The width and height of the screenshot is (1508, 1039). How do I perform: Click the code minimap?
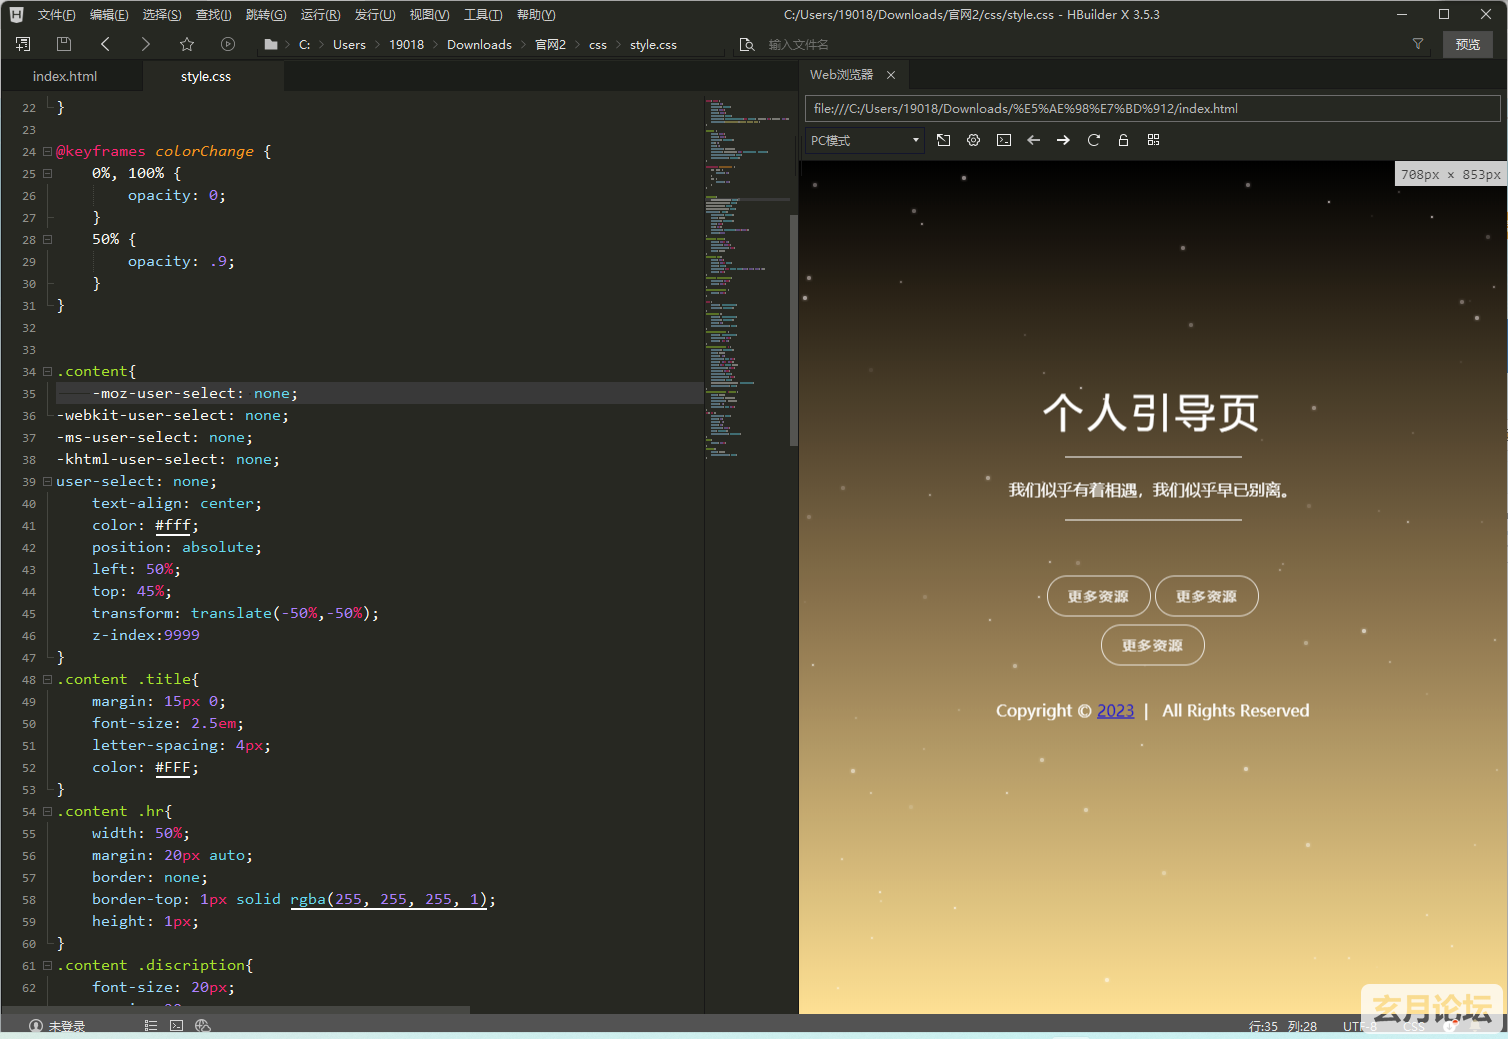tap(746, 280)
